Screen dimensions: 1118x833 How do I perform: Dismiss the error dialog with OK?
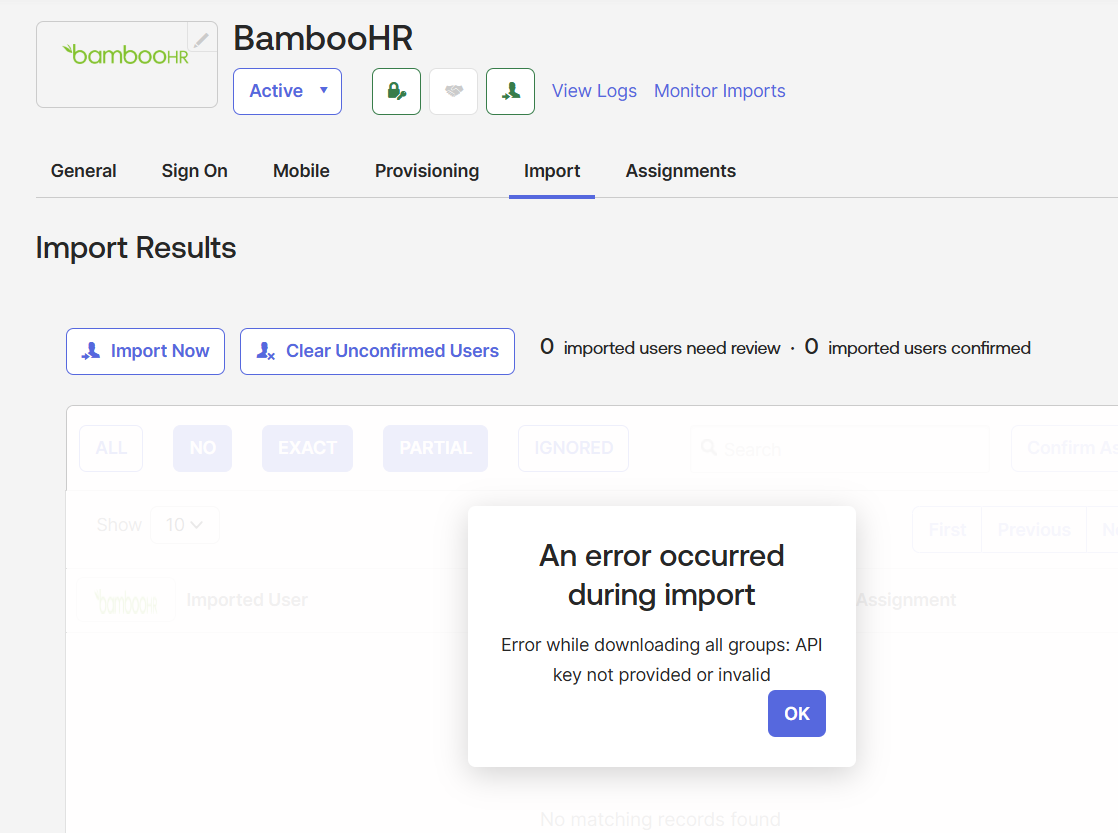(796, 713)
